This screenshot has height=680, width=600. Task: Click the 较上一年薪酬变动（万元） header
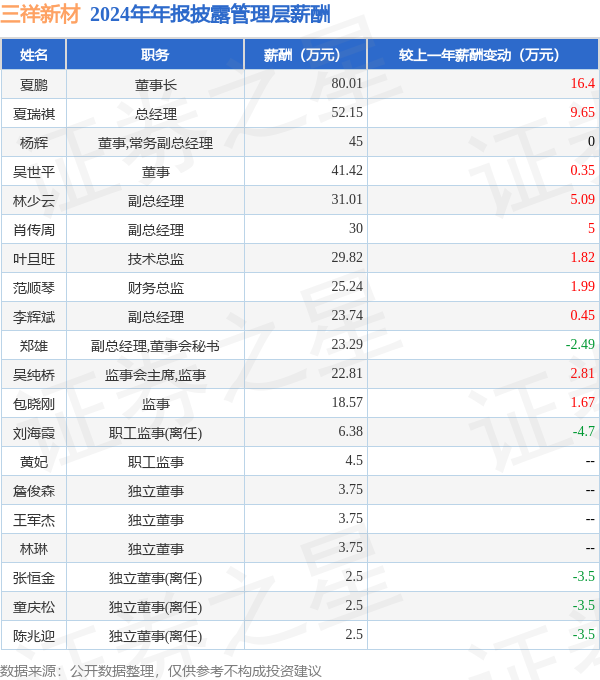483,55
